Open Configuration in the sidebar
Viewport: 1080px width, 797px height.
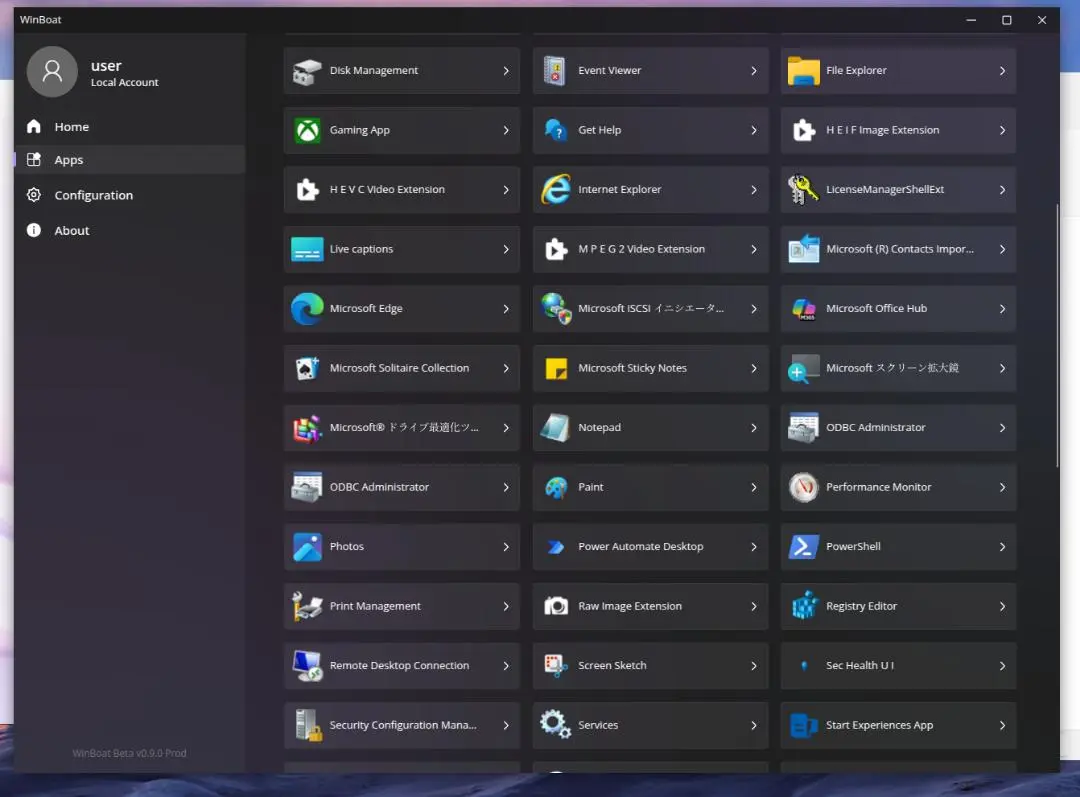click(x=129, y=195)
